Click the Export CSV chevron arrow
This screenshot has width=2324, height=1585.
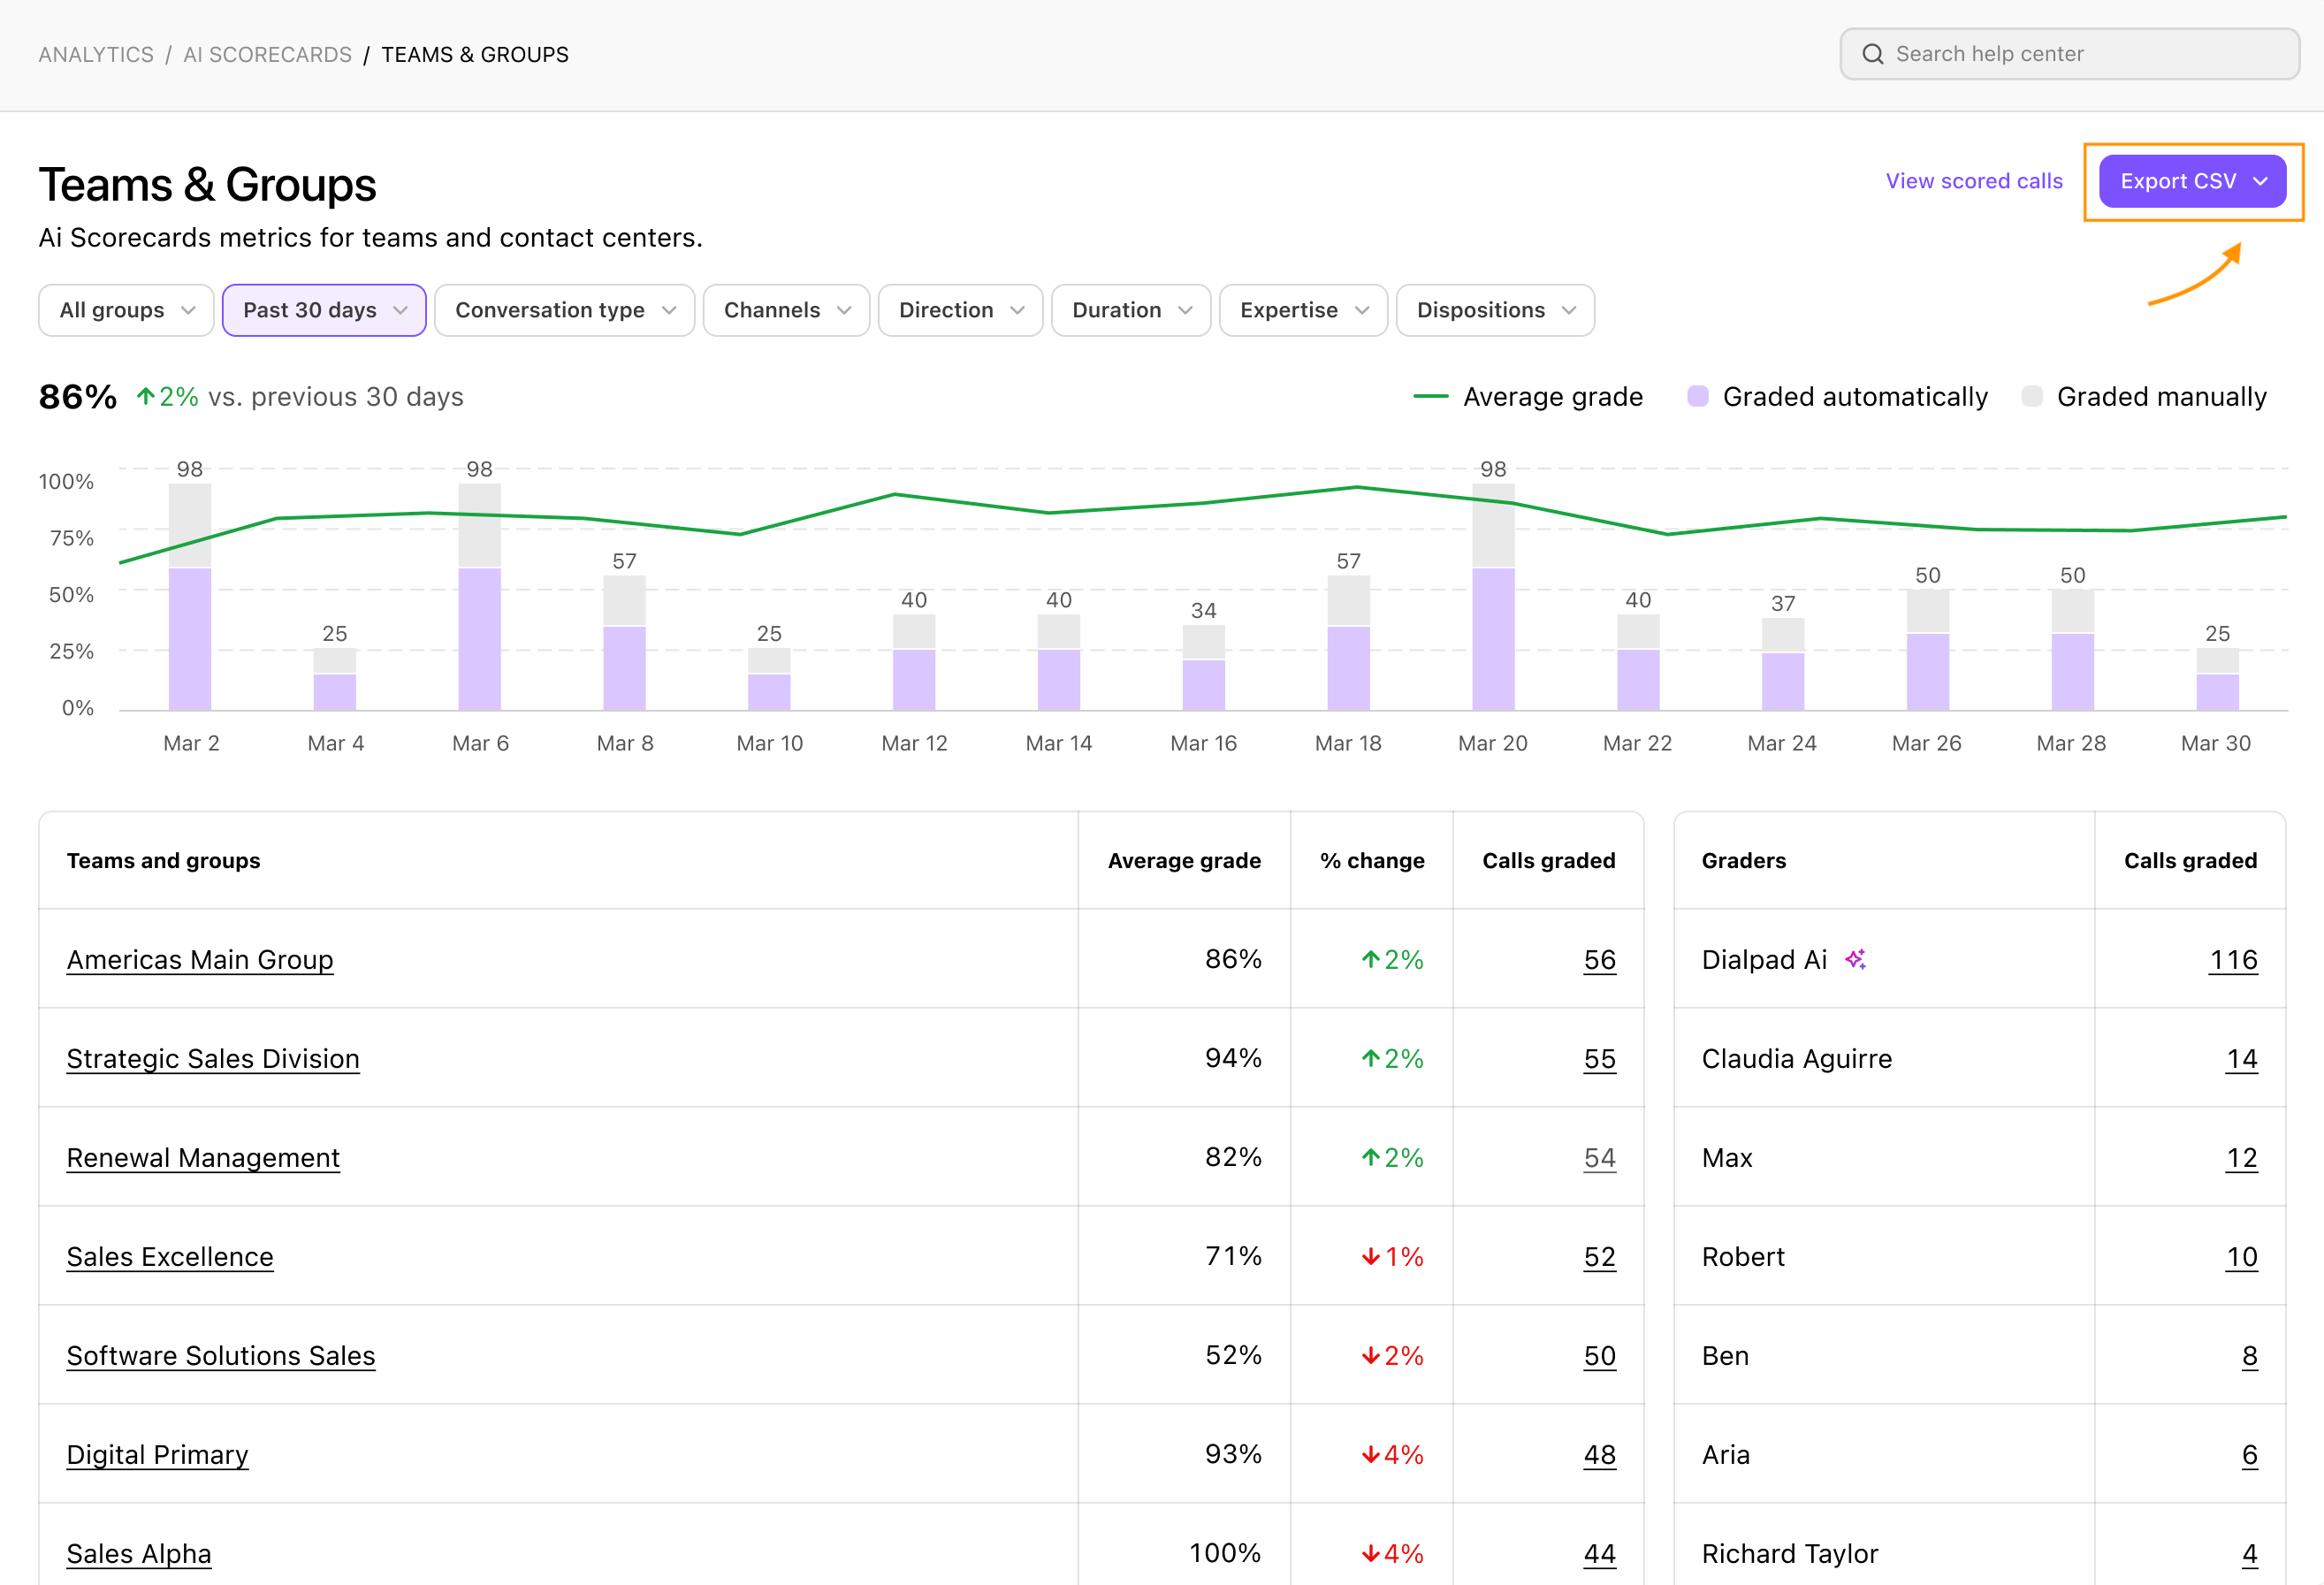click(2260, 181)
